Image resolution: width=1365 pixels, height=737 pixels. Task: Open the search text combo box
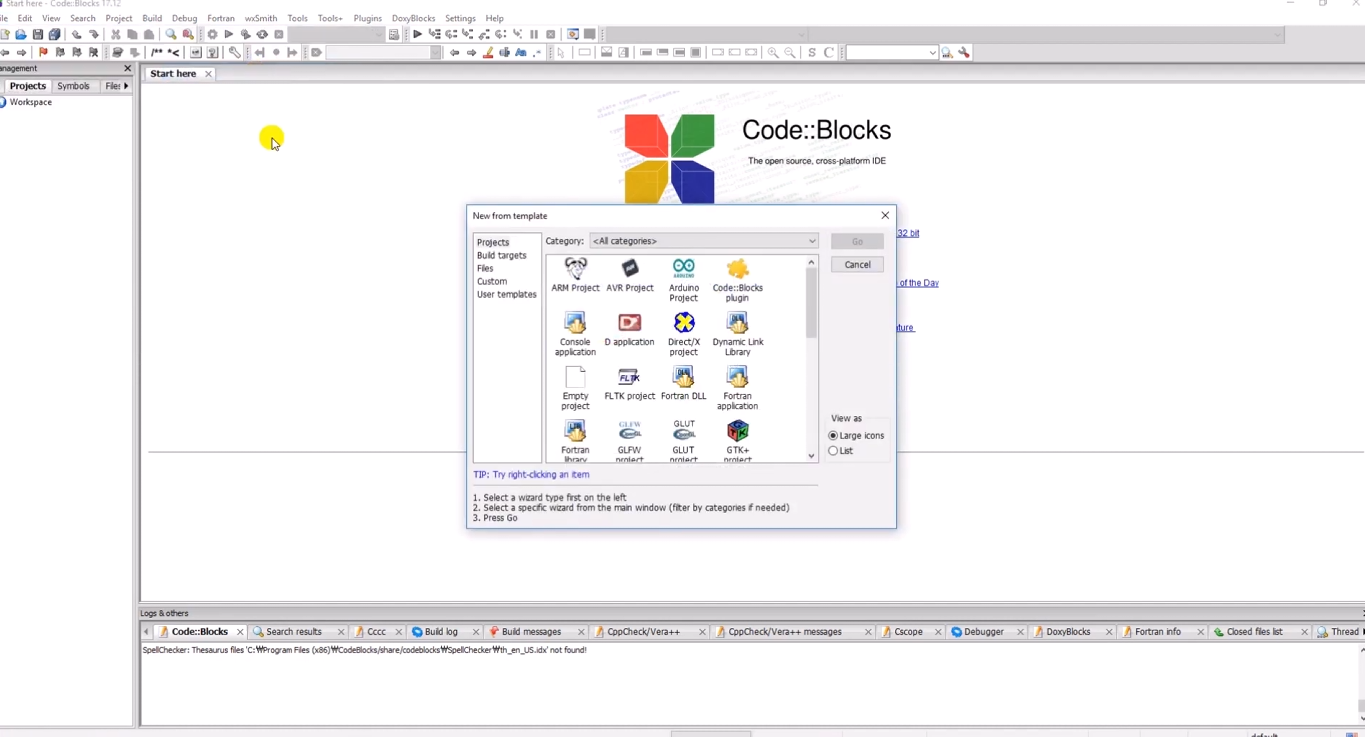[892, 52]
